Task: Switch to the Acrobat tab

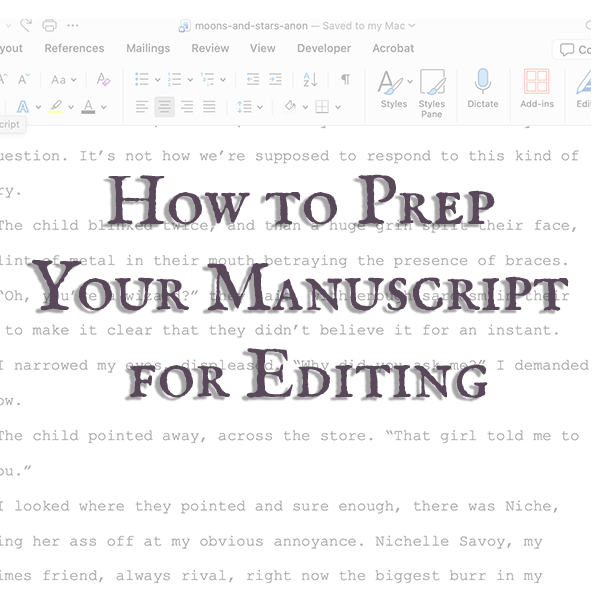Action: point(393,48)
